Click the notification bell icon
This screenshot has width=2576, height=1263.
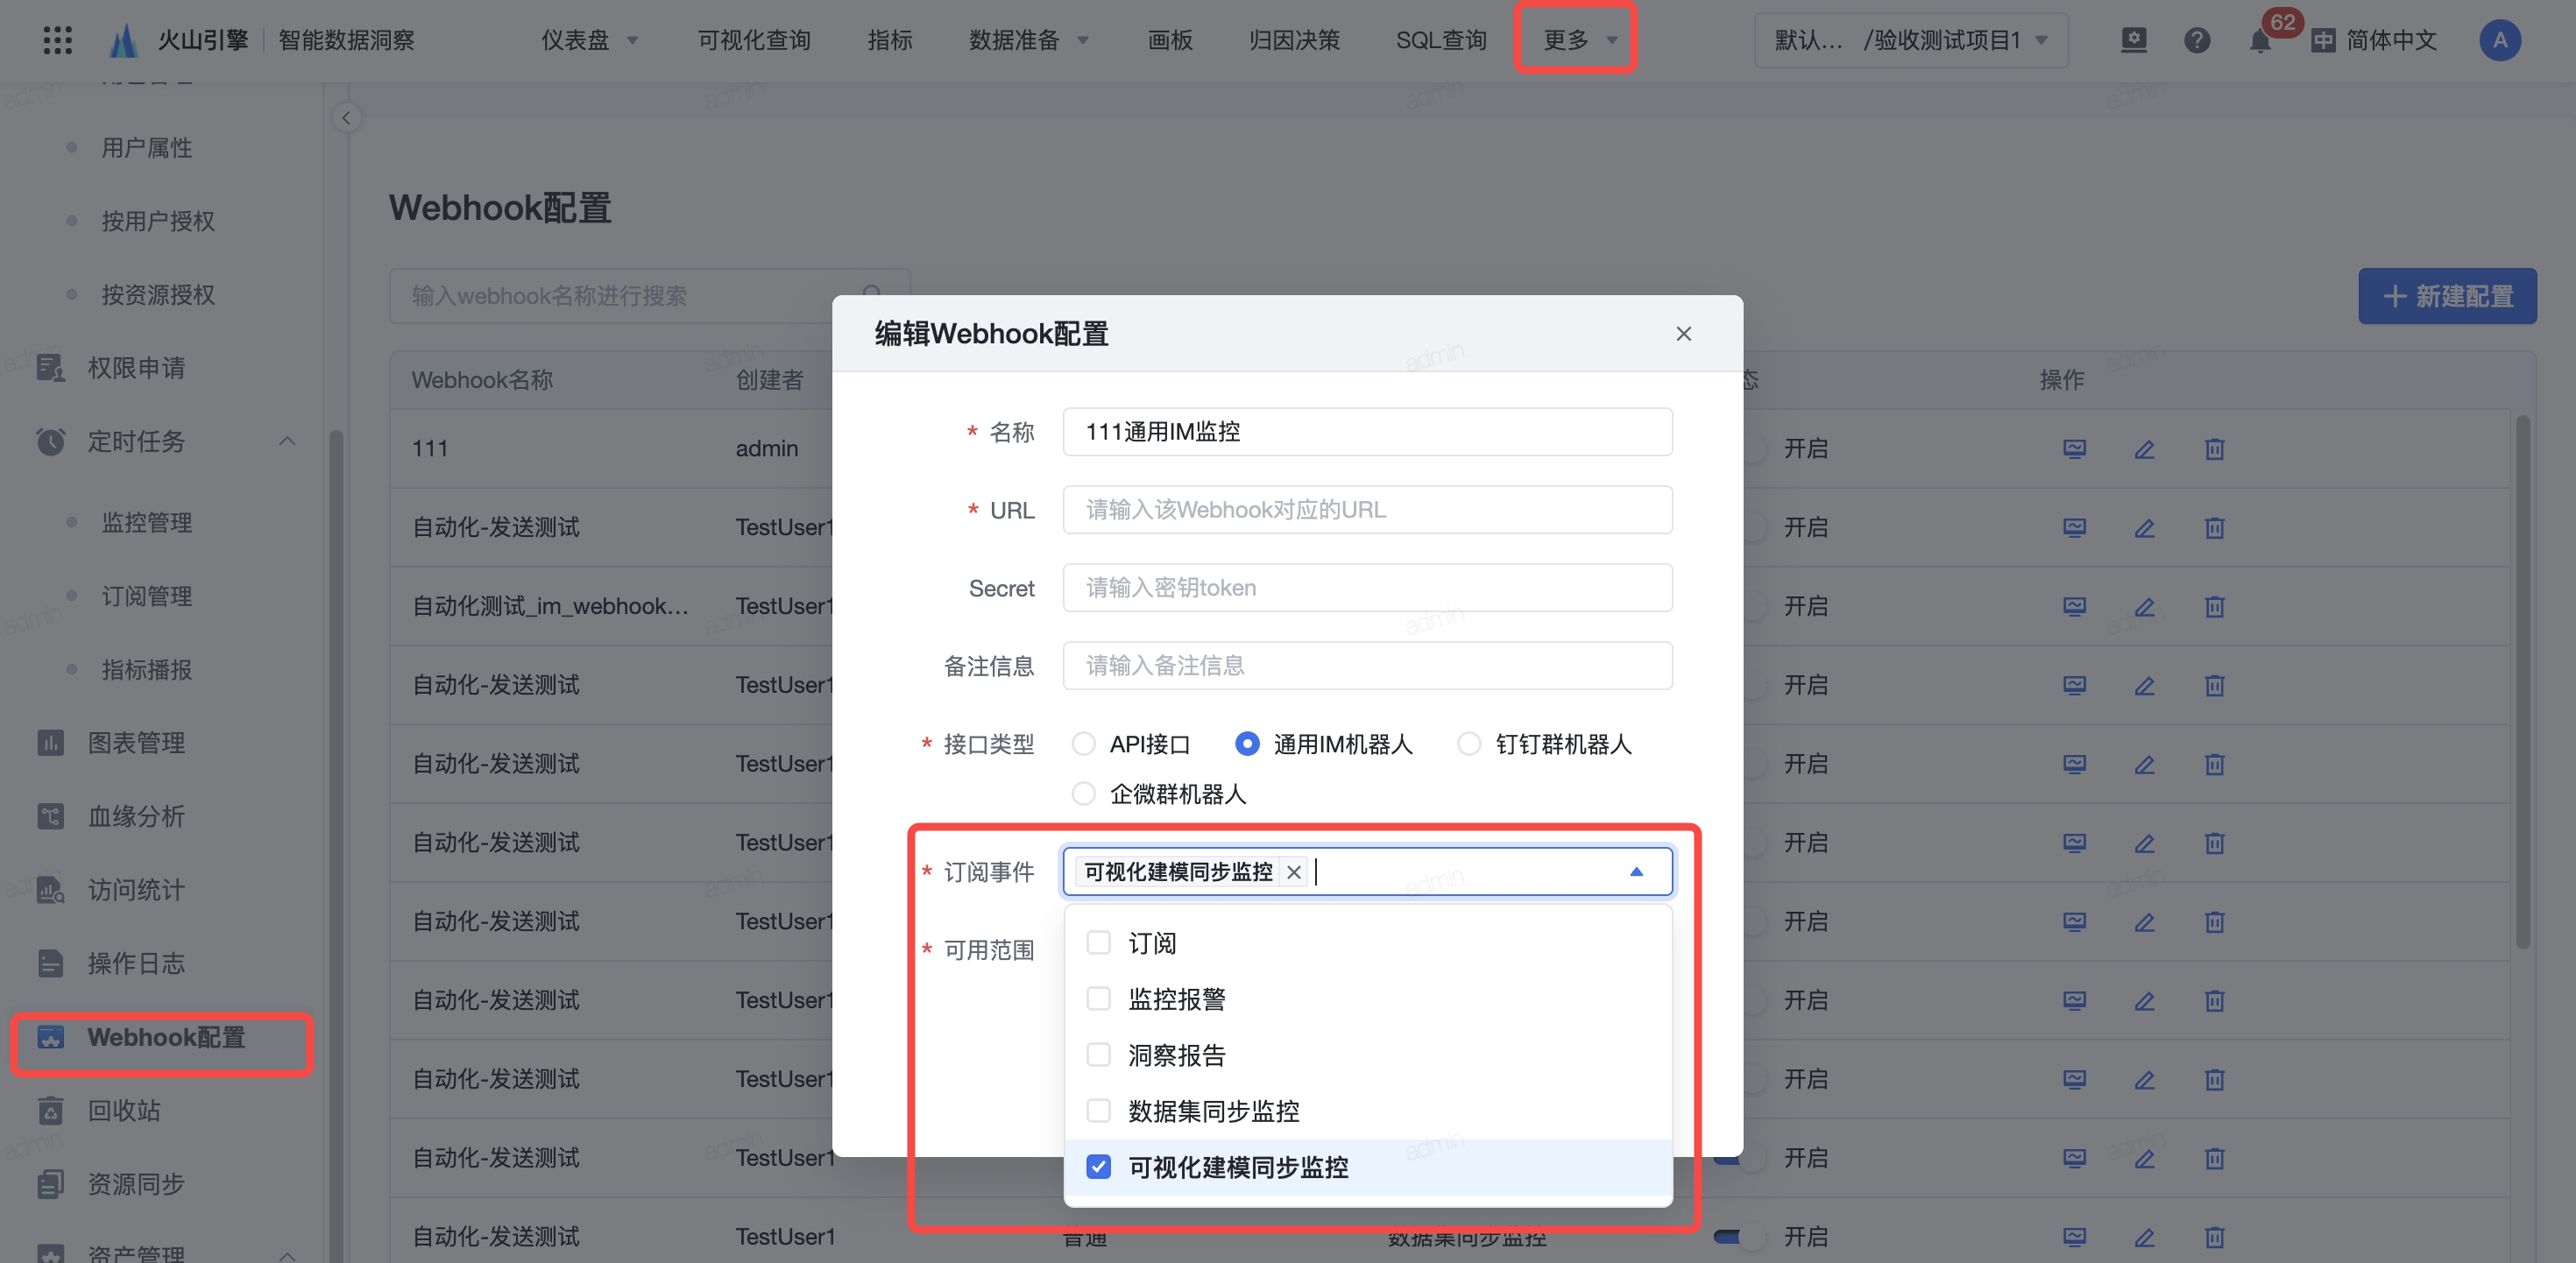click(2259, 41)
